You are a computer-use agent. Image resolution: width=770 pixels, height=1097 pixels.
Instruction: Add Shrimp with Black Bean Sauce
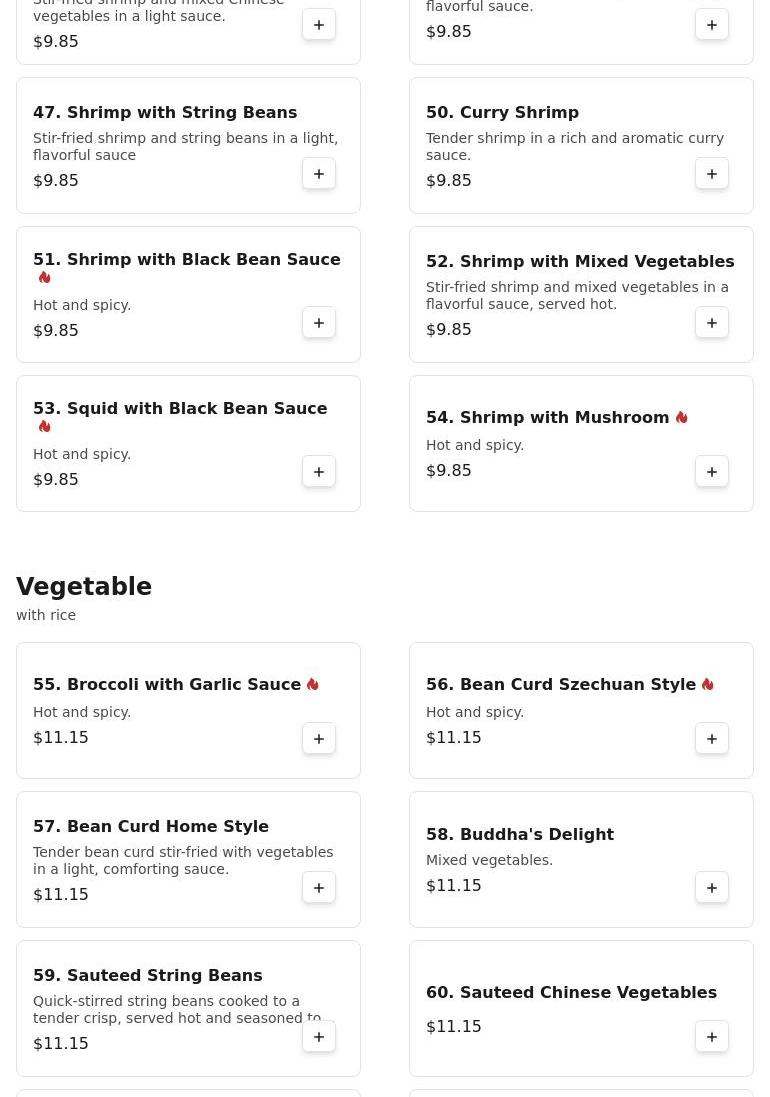(319, 323)
